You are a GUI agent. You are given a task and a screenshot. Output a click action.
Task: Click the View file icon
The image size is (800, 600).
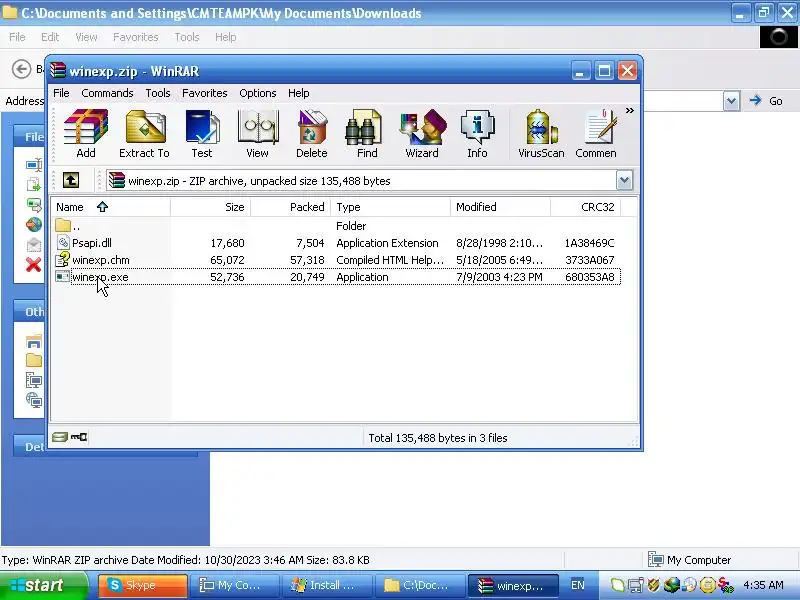[x=258, y=134]
